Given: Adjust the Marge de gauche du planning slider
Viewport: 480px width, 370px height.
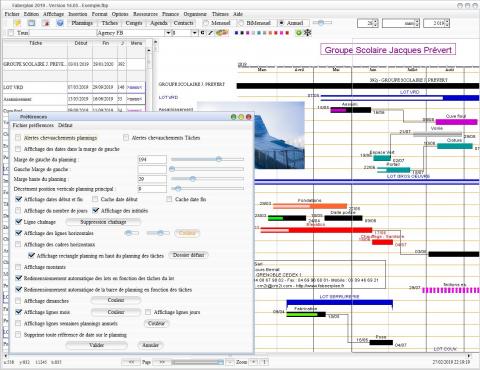Looking at the screenshot, I should tap(207, 159).
